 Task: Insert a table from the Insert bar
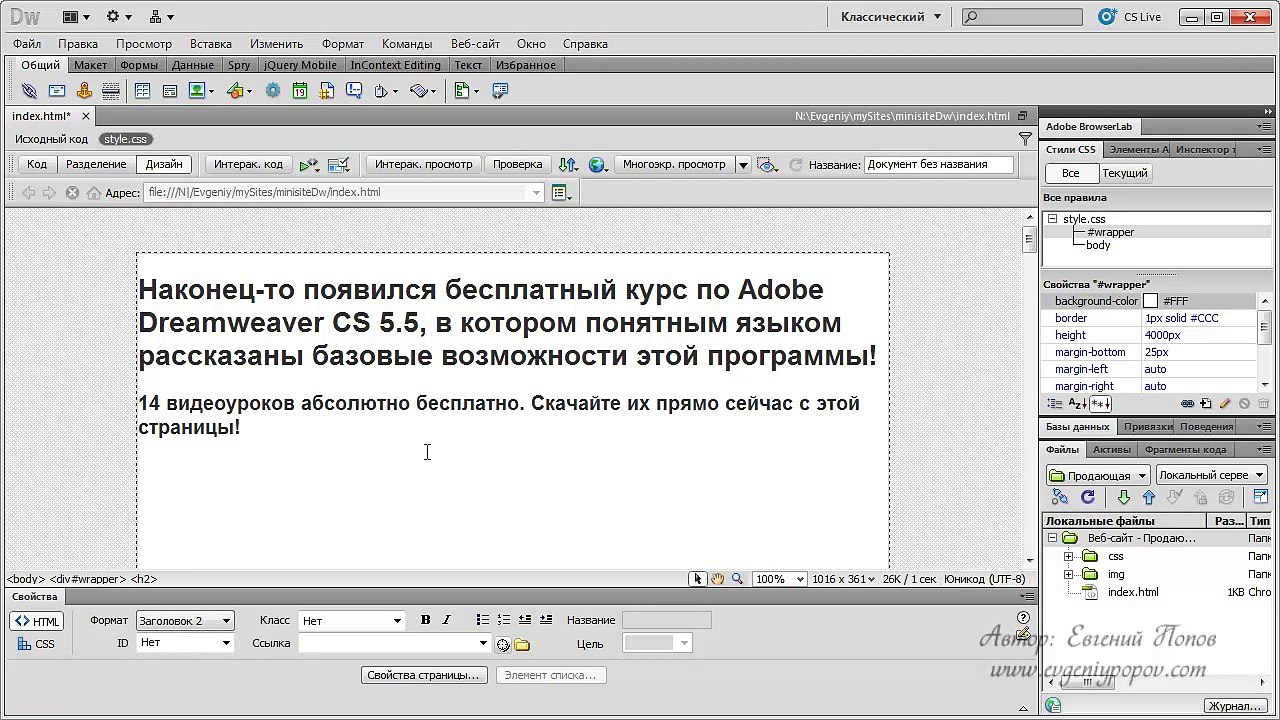tap(143, 91)
